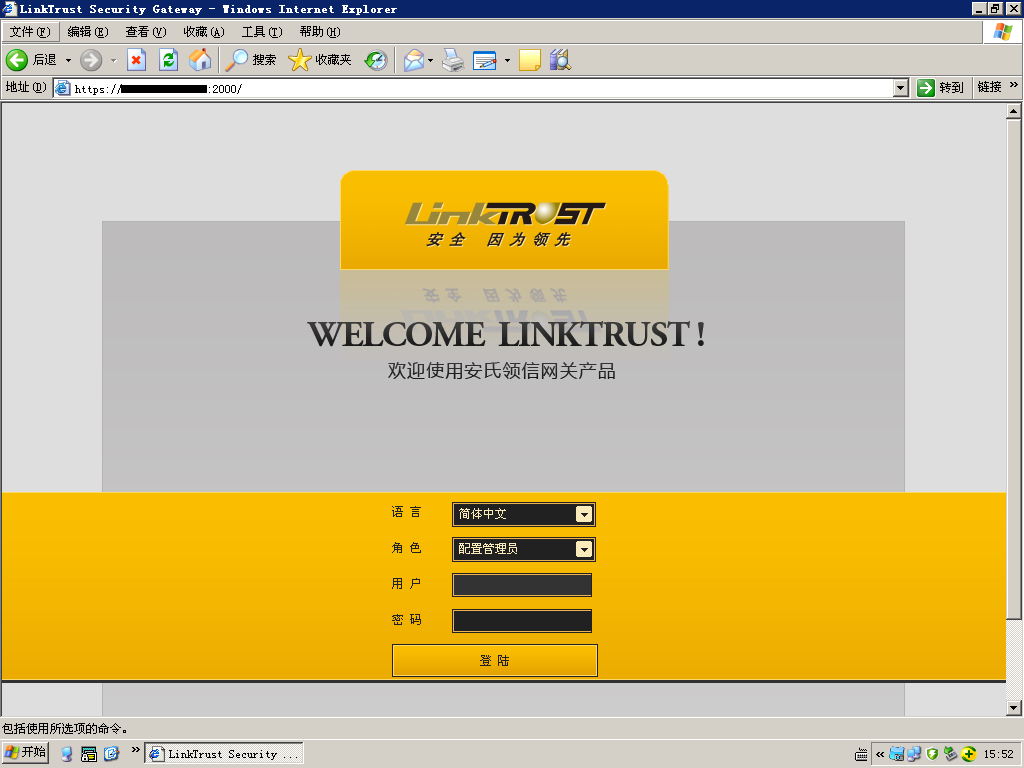Click the Forward arrow icon
Viewport: 1024px width, 768px height.
click(91, 60)
